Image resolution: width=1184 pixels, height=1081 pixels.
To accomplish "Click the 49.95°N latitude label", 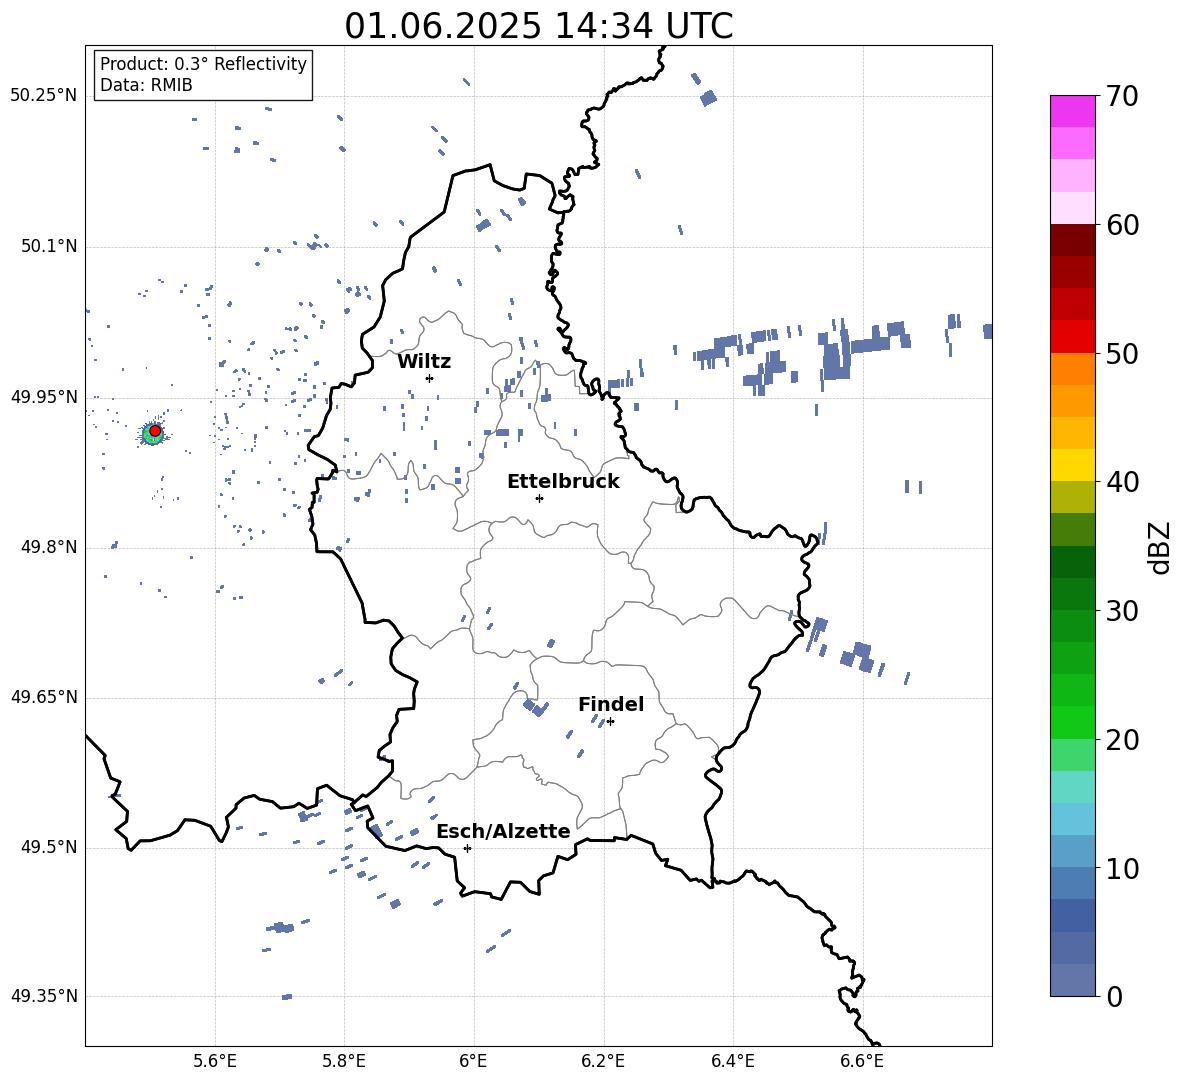I will point(43,397).
